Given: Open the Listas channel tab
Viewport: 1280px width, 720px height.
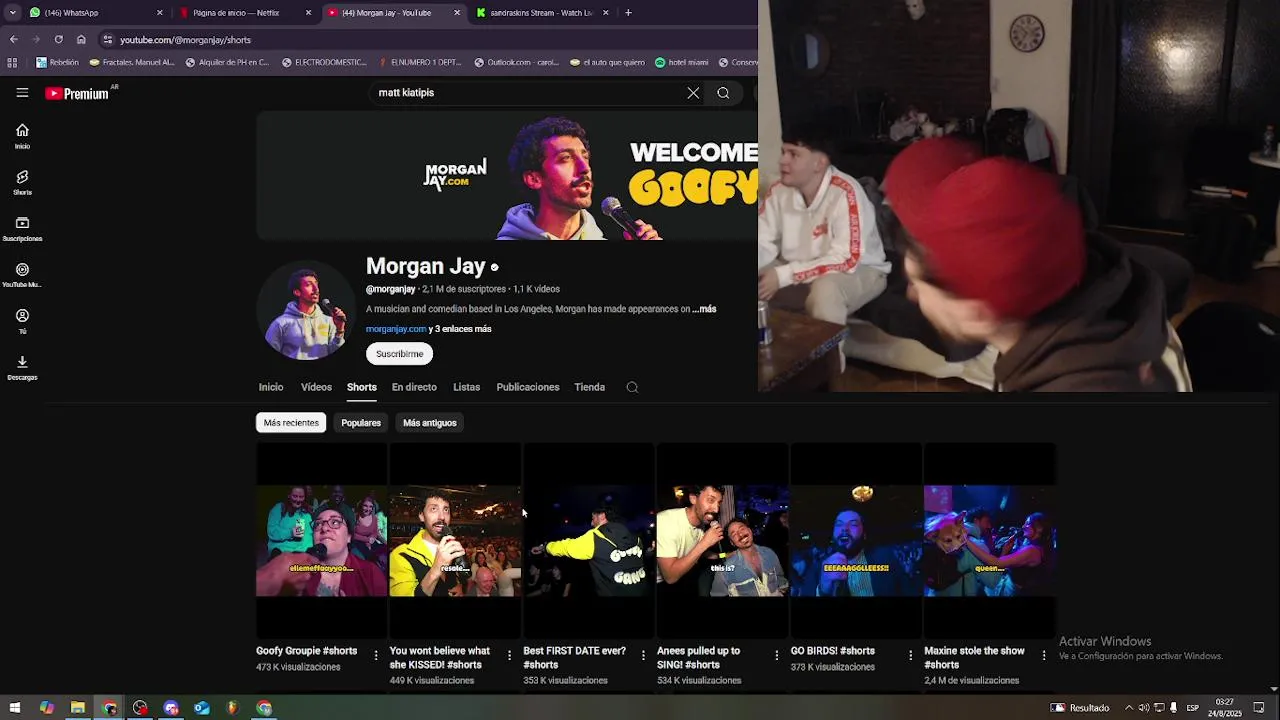Looking at the screenshot, I should click(466, 387).
